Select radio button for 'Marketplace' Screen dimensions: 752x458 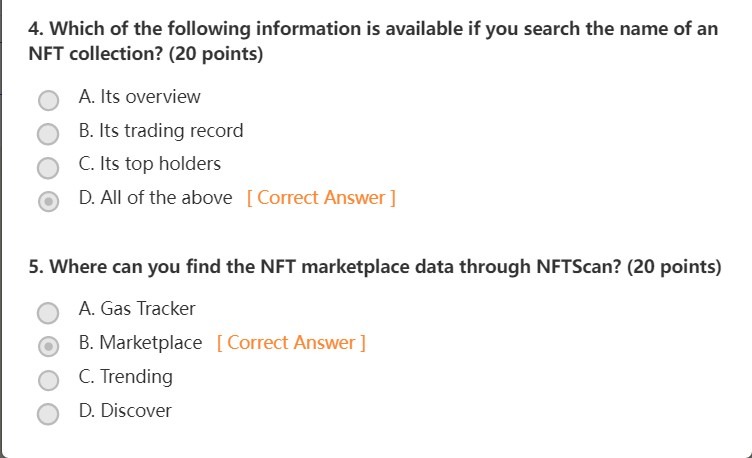[x=48, y=346]
